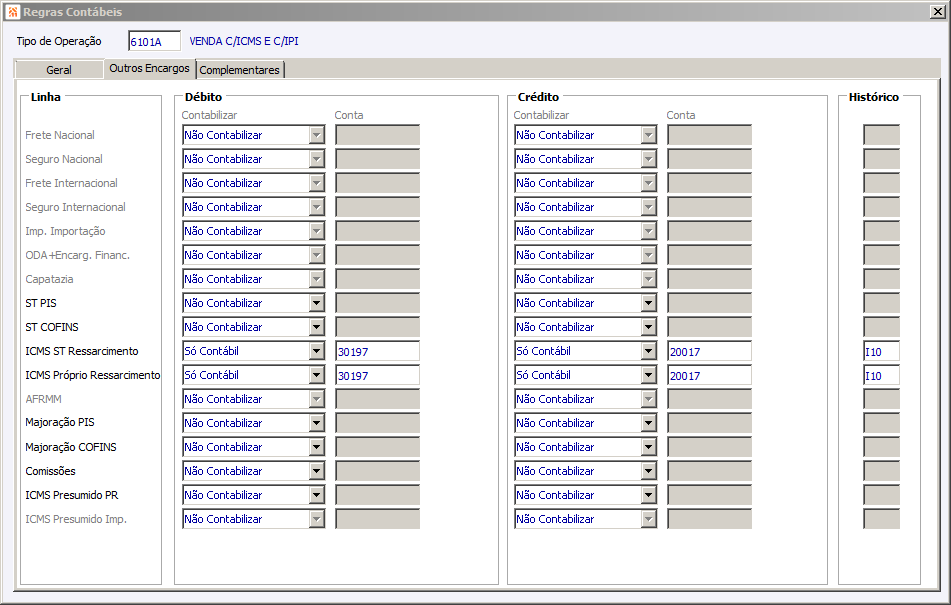Open Débito dropdown for Comissões
The image size is (951, 605).
pyautogui.click(x=317, y=471)
